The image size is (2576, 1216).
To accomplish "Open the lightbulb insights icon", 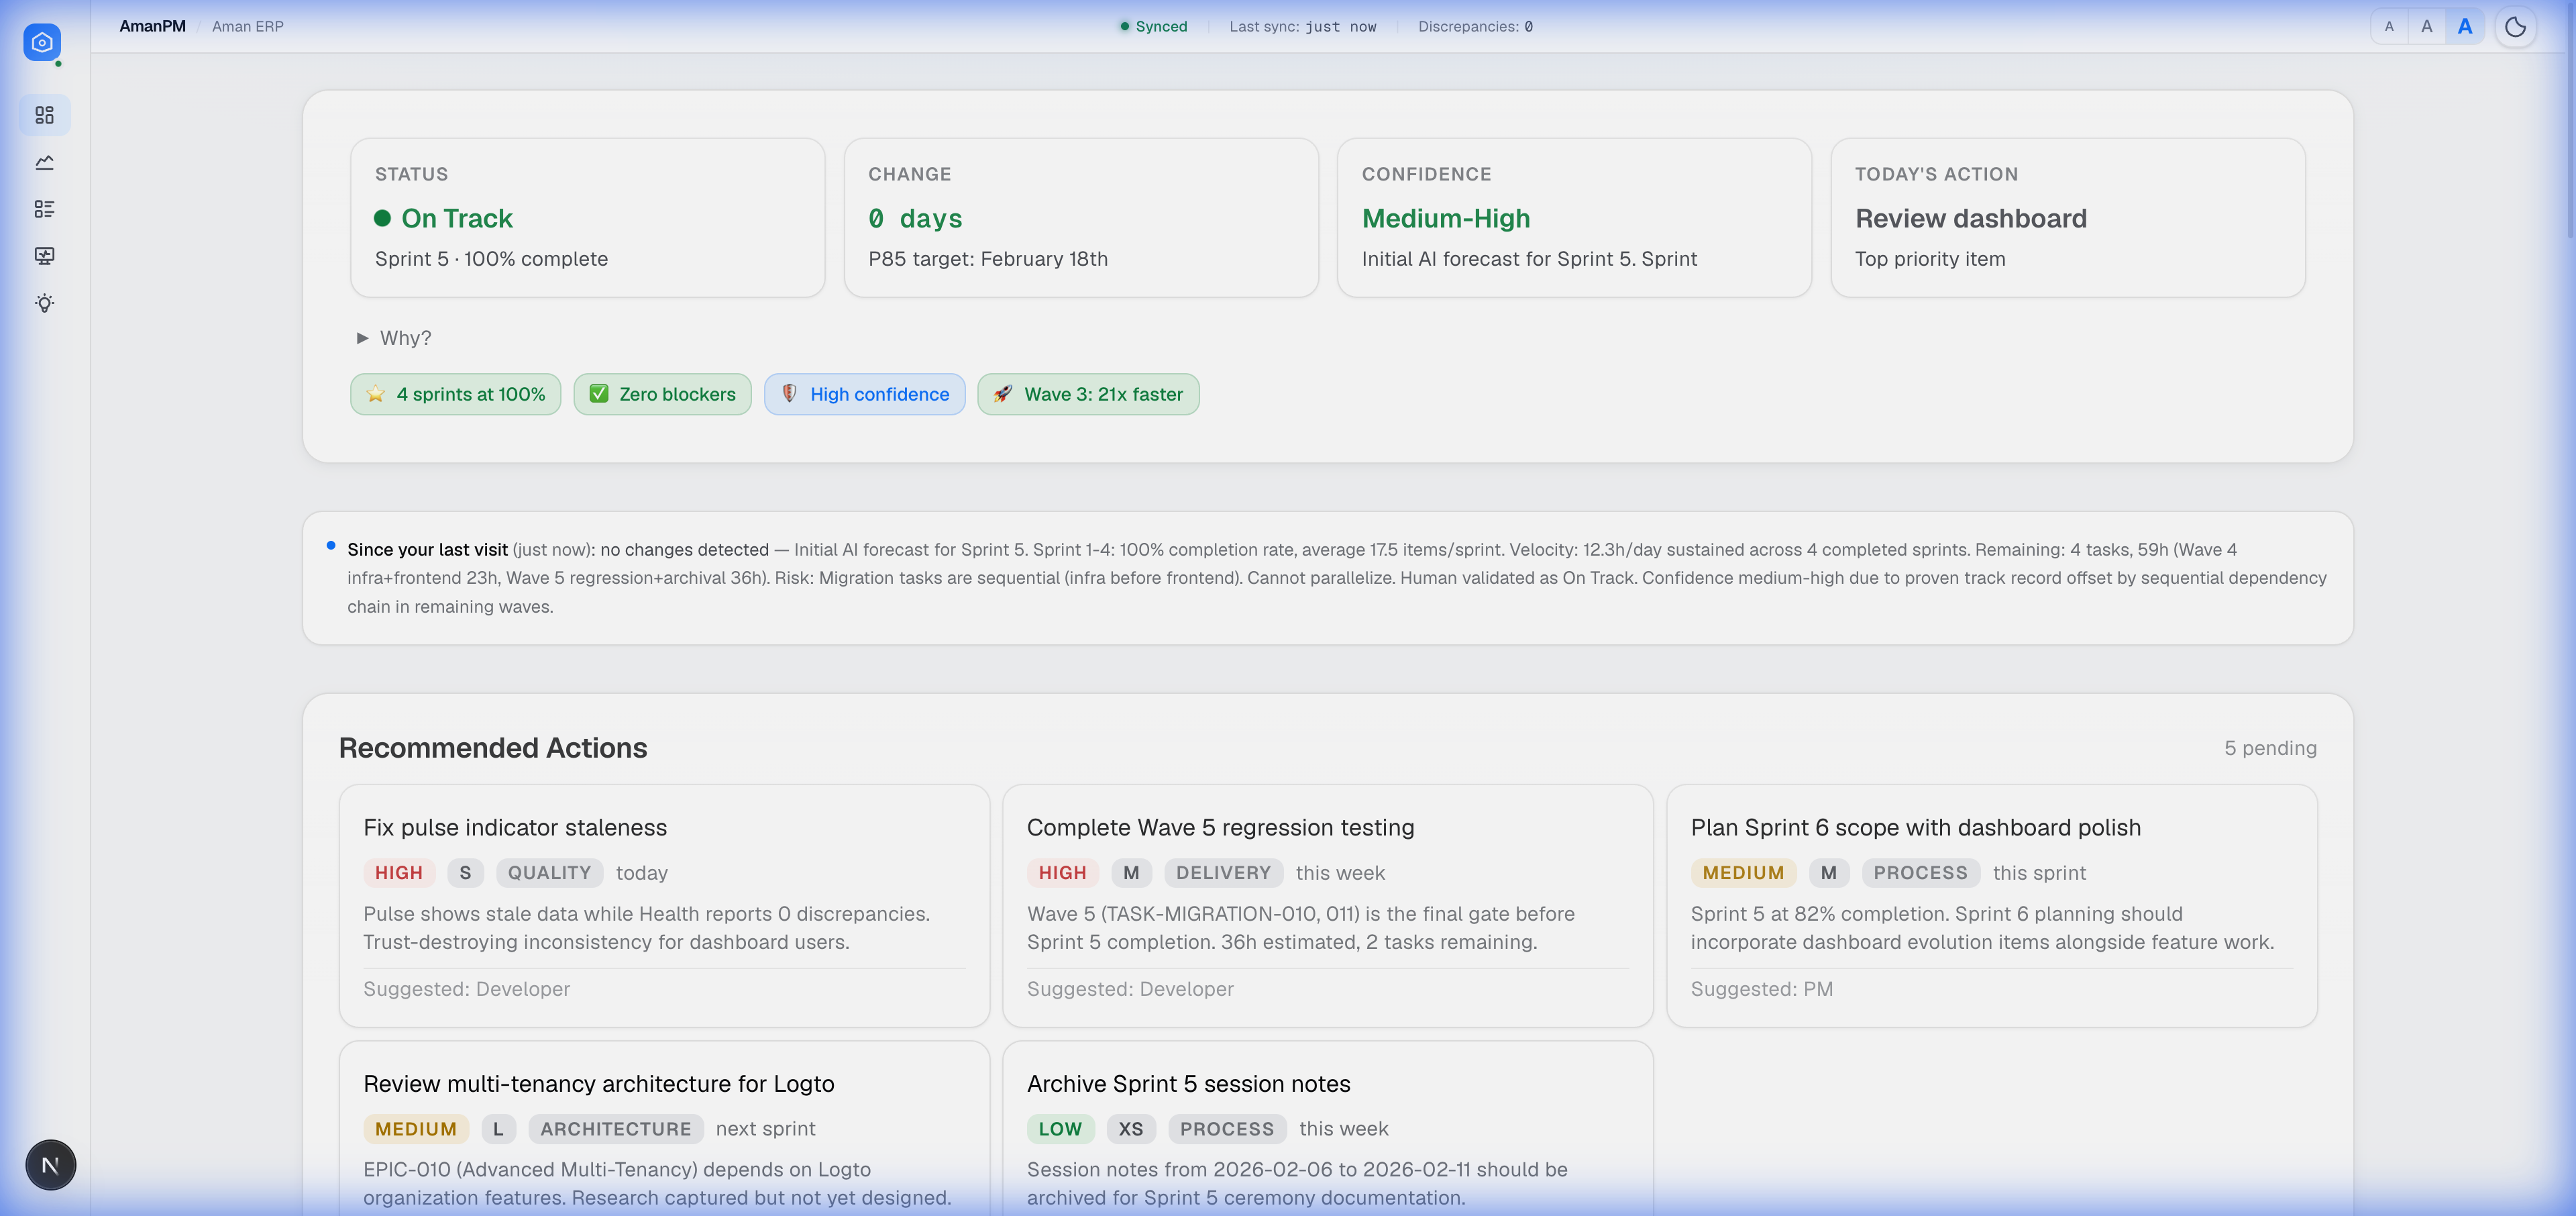I will click(x=44, y=303).
